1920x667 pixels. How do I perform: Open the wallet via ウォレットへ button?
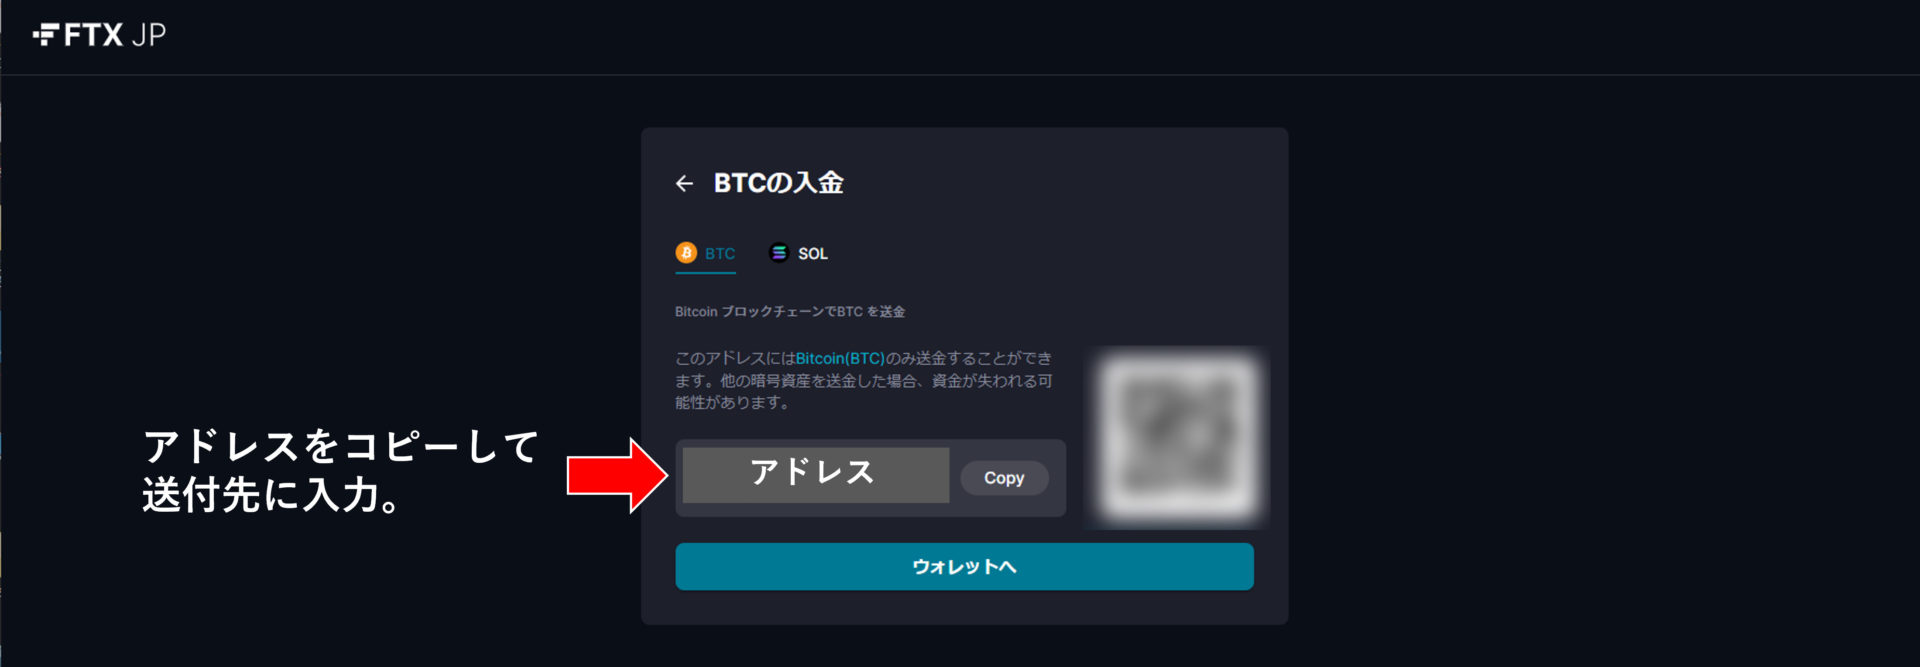point(964,567)
